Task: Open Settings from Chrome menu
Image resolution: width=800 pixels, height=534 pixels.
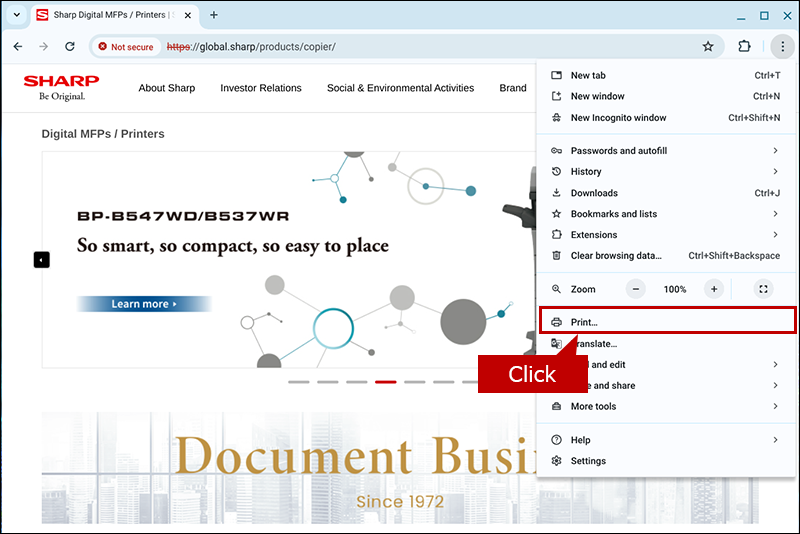Action: tap(666, 461)
